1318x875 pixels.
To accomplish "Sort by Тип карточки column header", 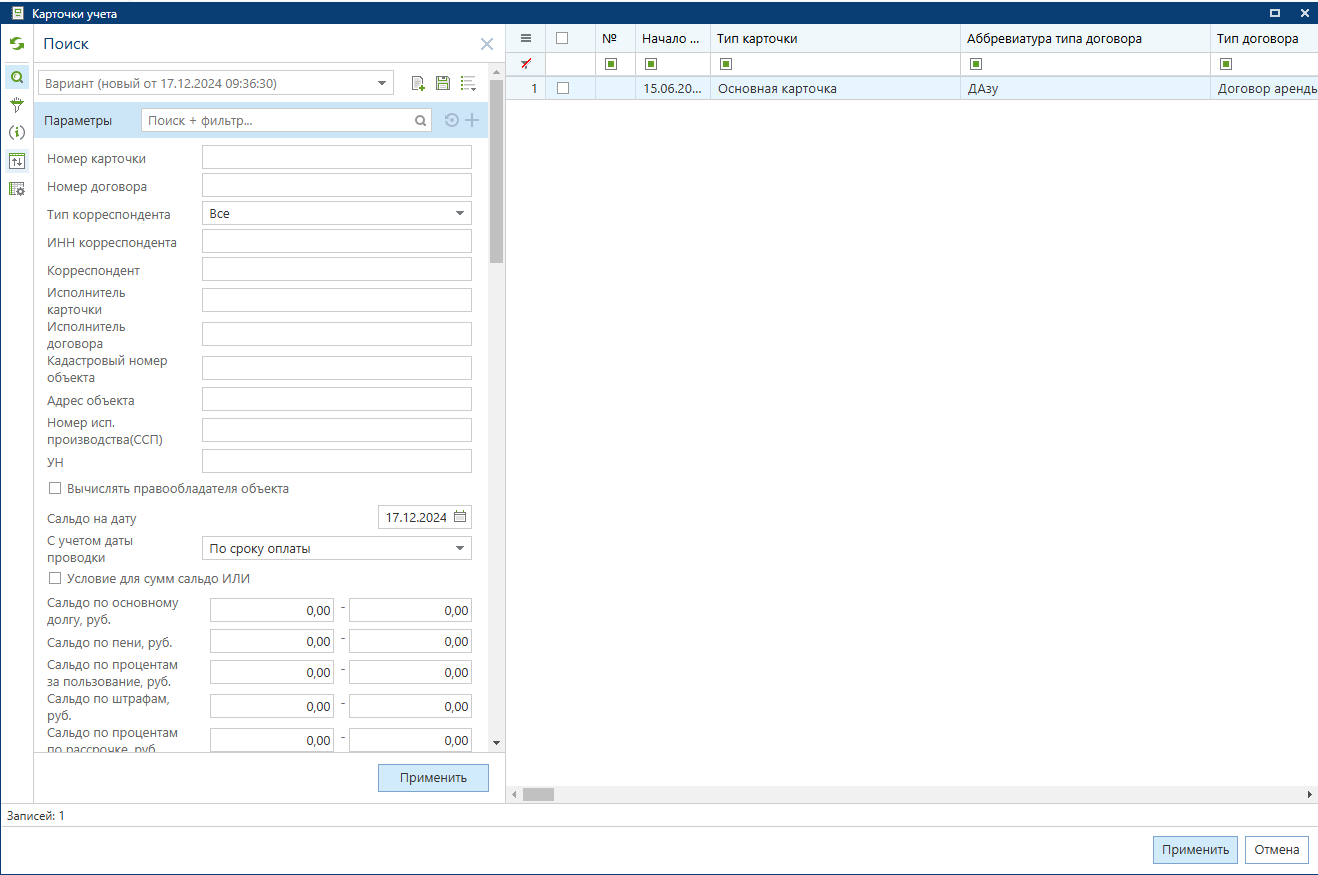I will pos(835,38).
